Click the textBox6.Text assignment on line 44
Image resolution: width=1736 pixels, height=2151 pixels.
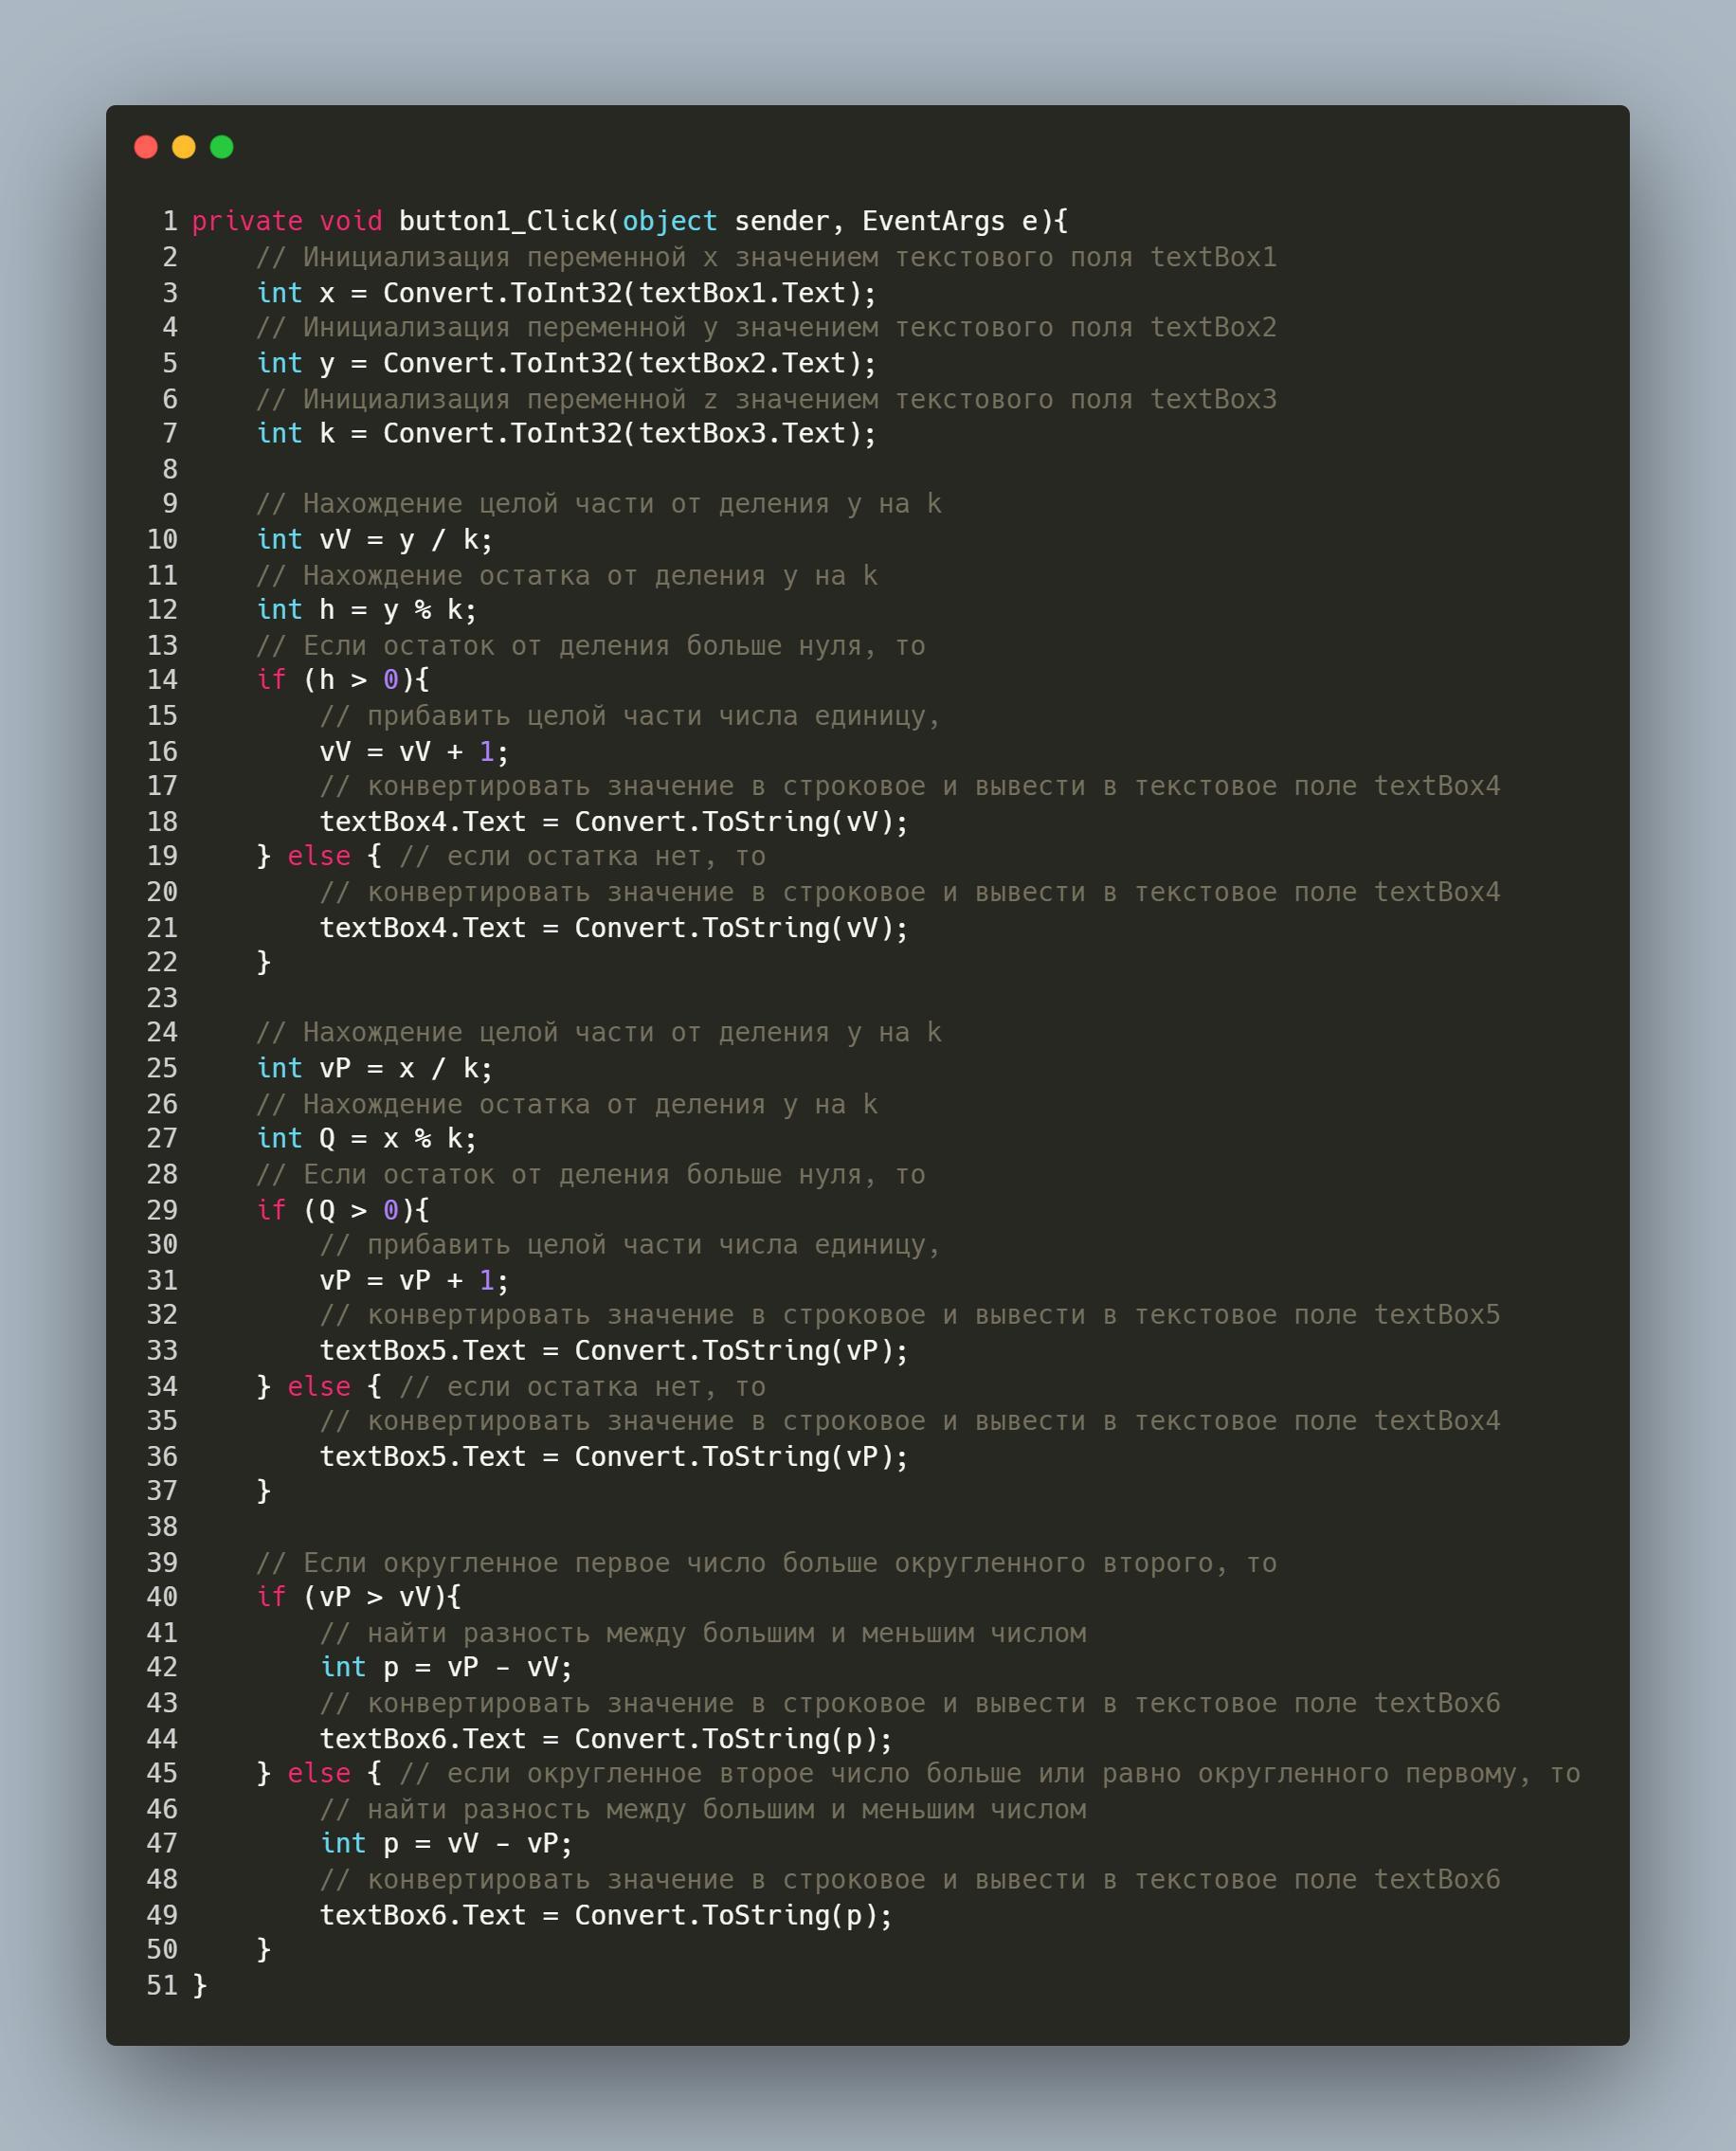(x=606, y=1738)
